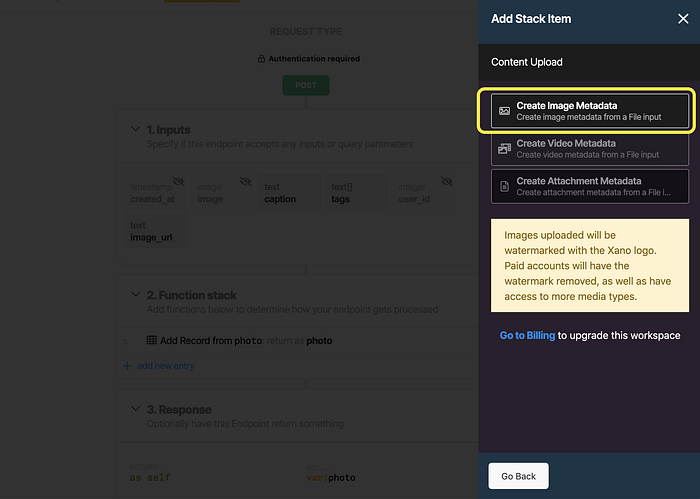Click the document icon beside Create Attachment Metadata

click(x=504, y=187)
